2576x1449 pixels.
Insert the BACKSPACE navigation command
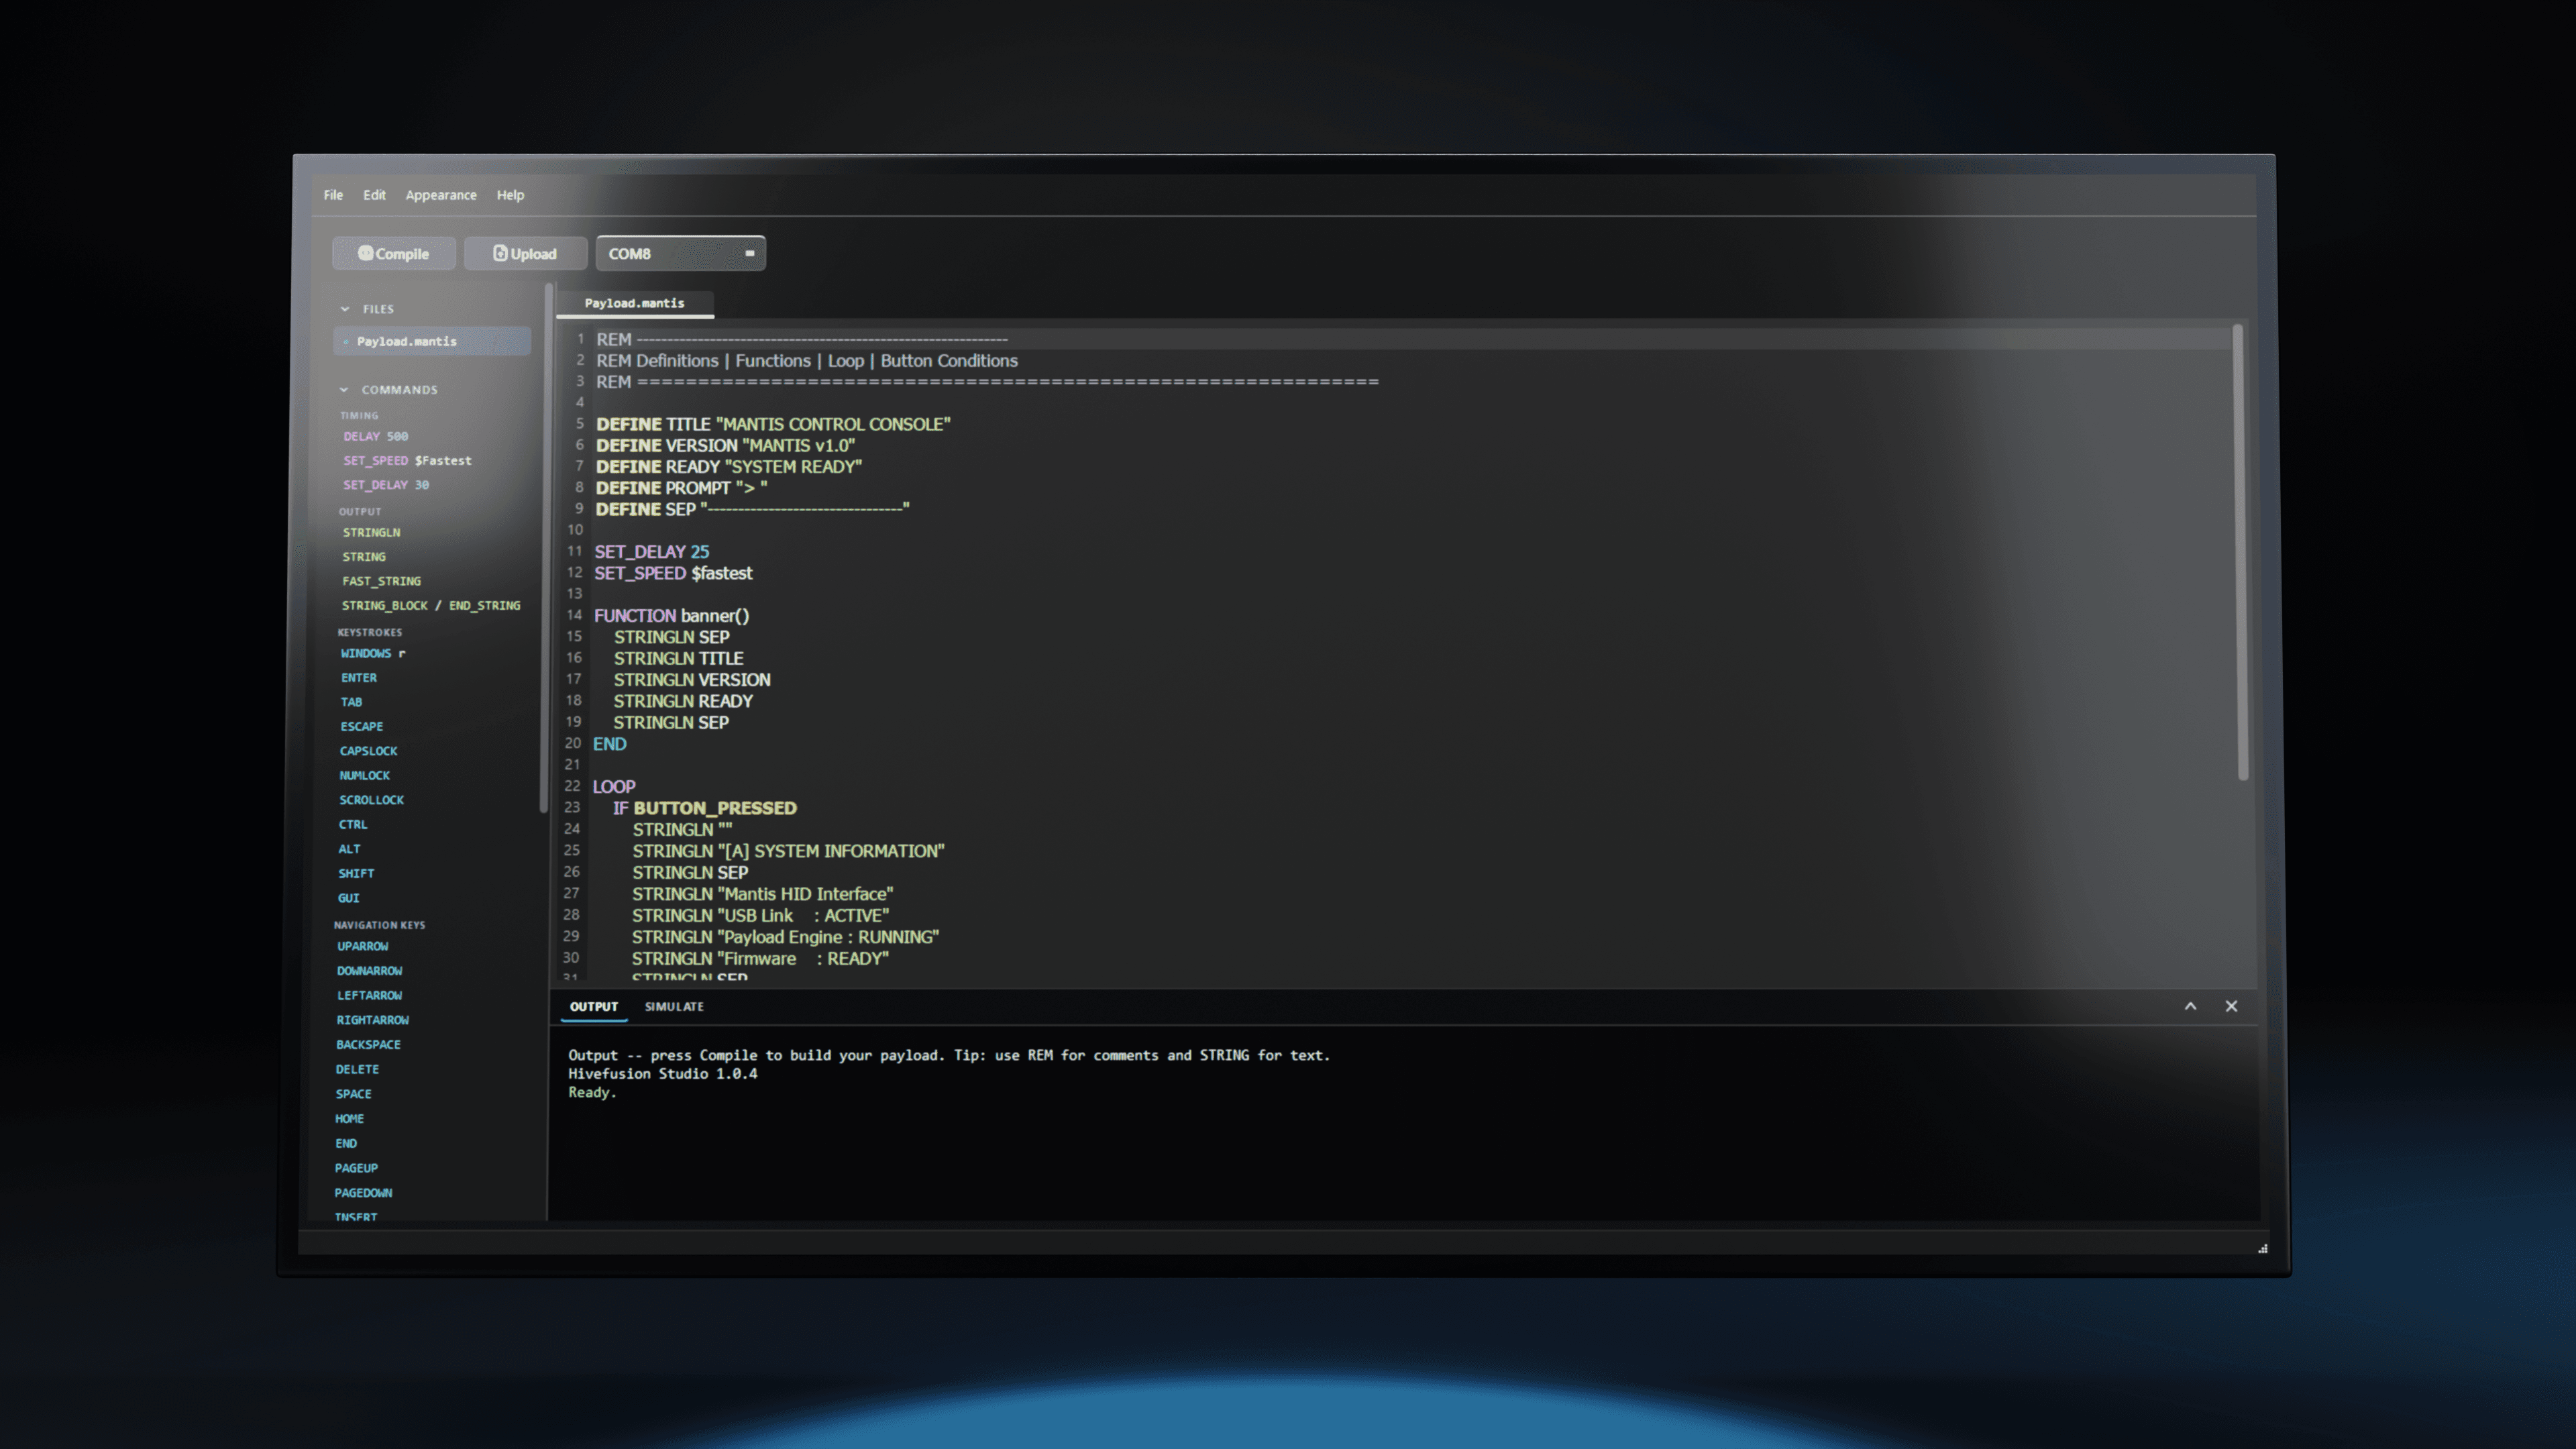pos(368,1045)
